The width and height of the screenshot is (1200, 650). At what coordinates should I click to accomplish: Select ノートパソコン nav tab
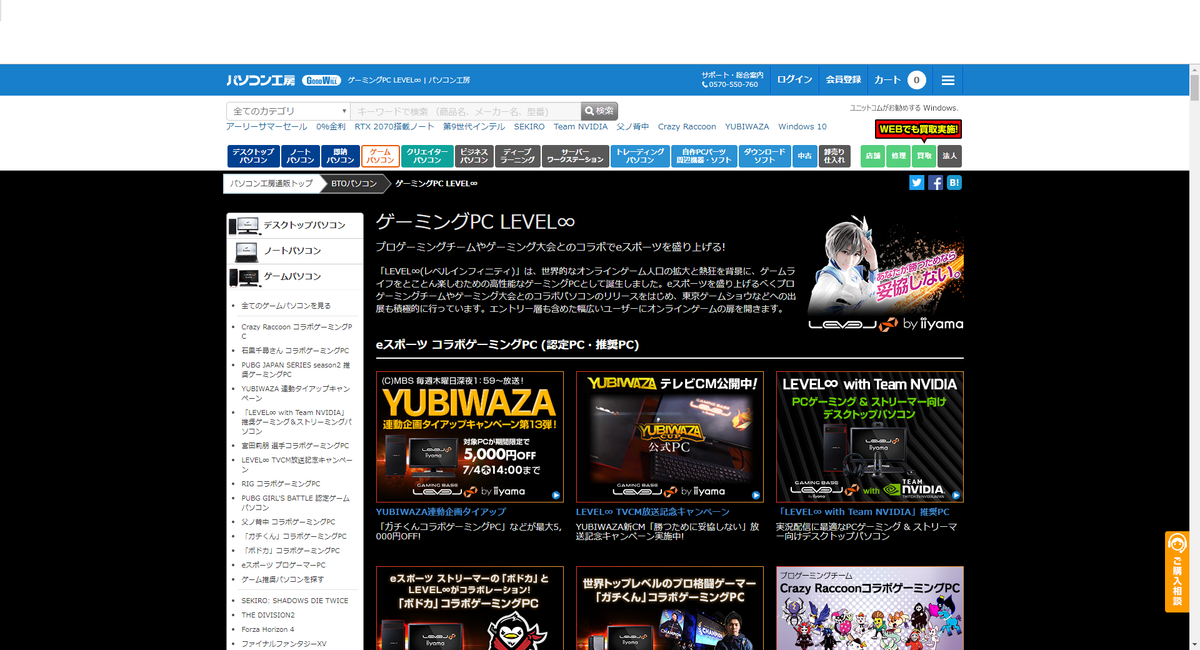tap(300, 156)
